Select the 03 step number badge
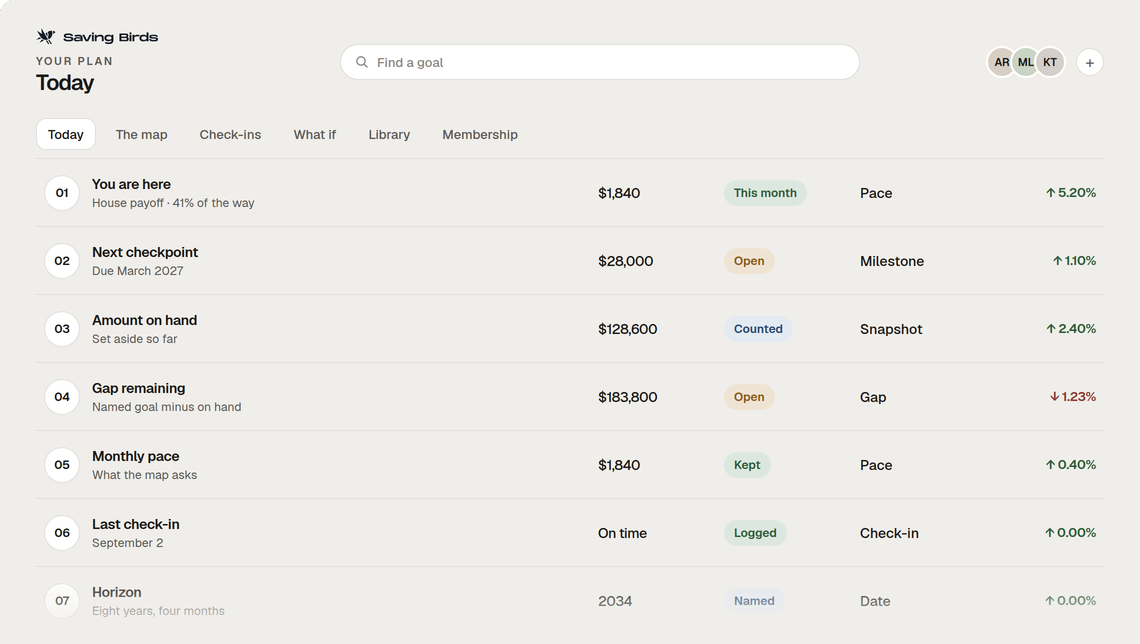 pyautogui.click(x=62, y=329)
